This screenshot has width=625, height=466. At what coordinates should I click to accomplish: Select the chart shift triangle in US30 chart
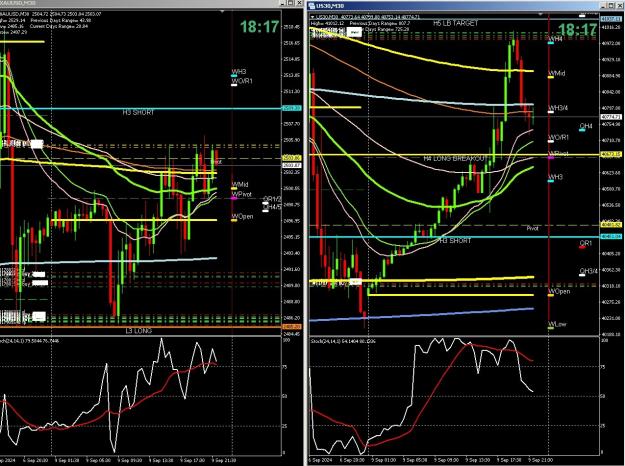pyautogui.click(x=540, y=14)
